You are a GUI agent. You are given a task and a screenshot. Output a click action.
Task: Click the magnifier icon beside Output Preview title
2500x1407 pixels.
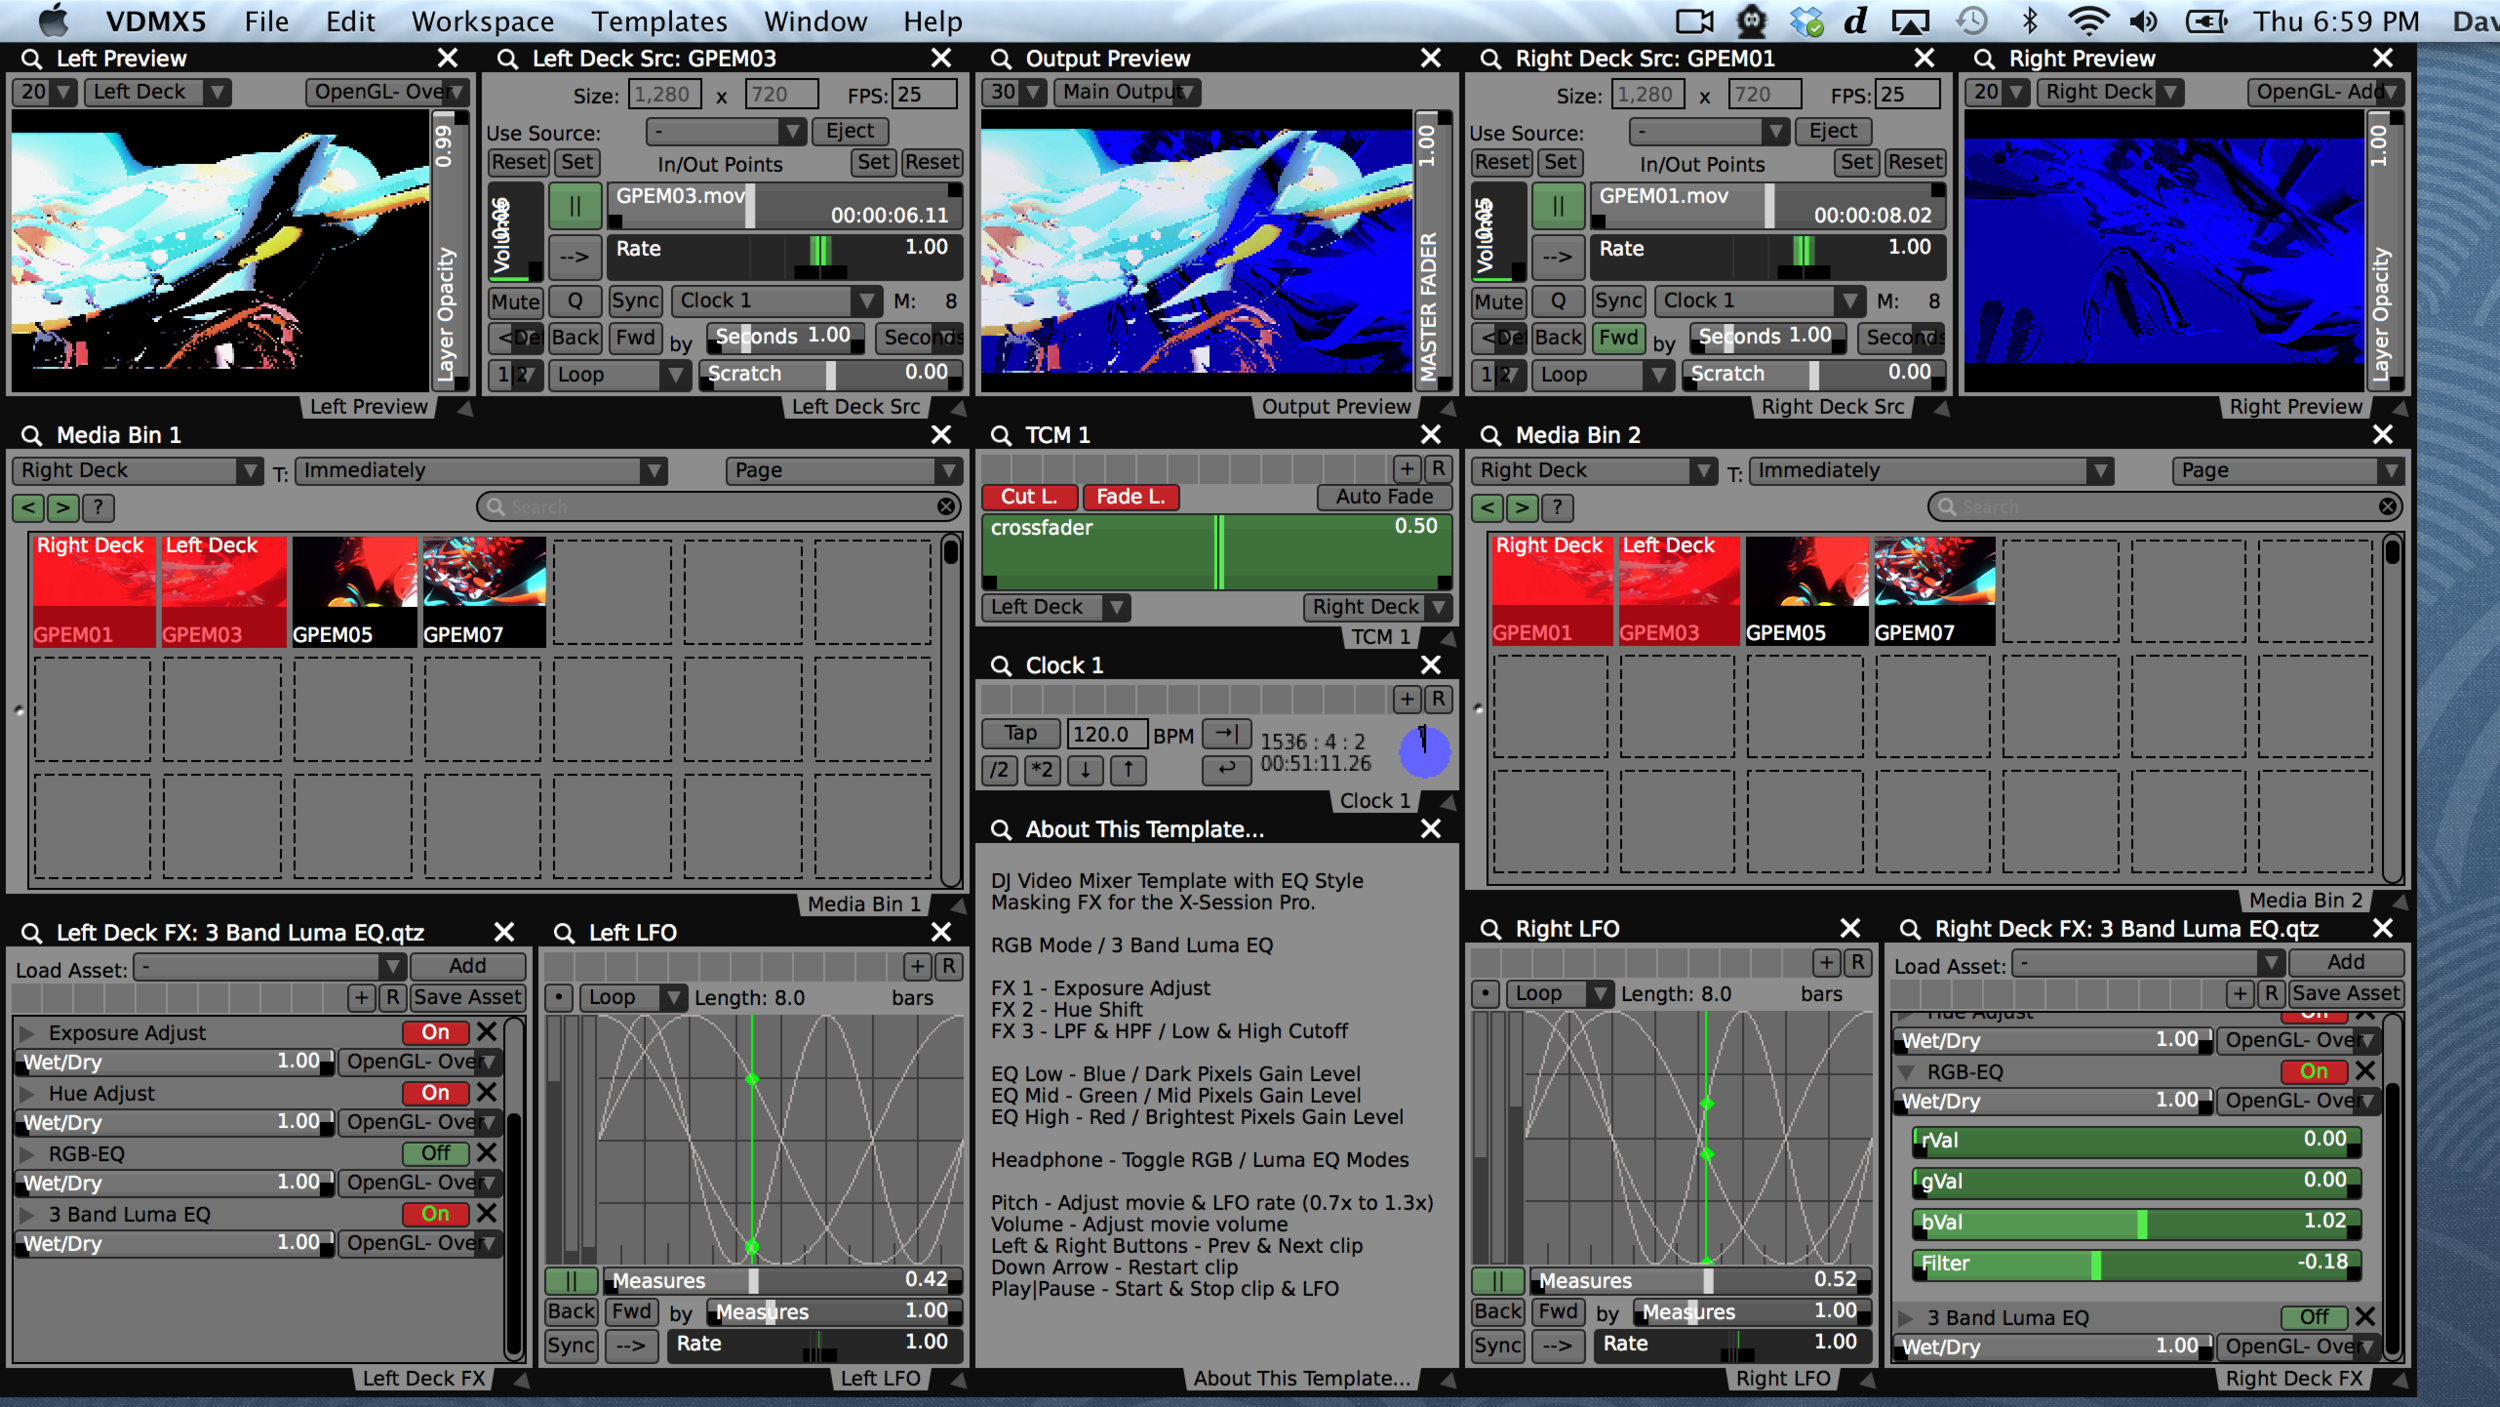point(1000,58)
